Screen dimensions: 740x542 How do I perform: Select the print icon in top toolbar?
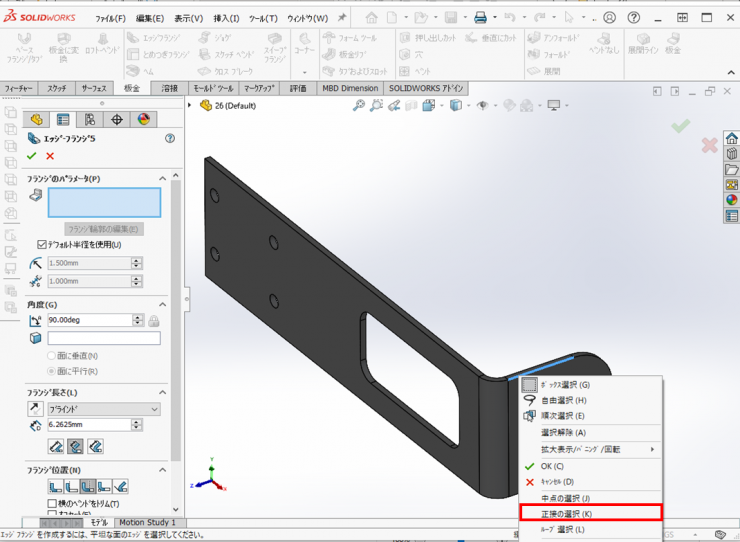[480, 18]
